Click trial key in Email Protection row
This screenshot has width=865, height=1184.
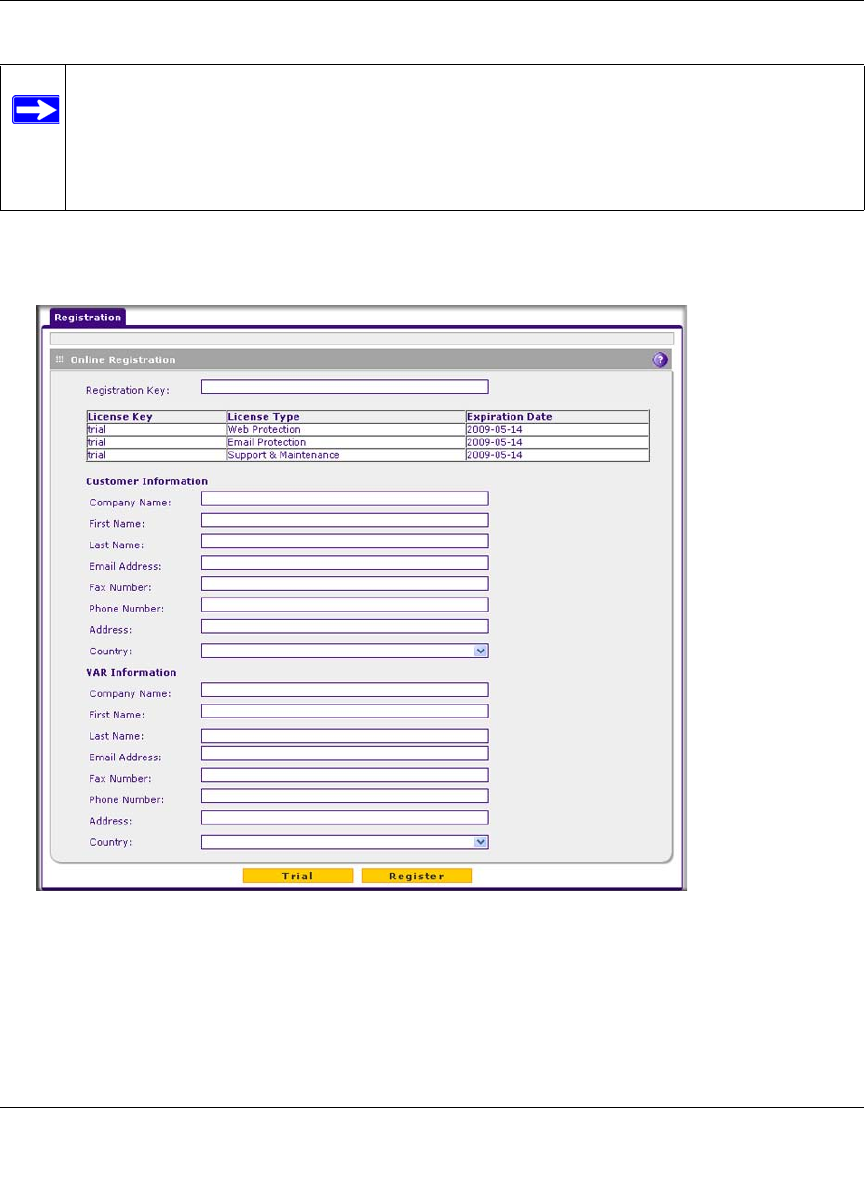click(x=156, y=442)
